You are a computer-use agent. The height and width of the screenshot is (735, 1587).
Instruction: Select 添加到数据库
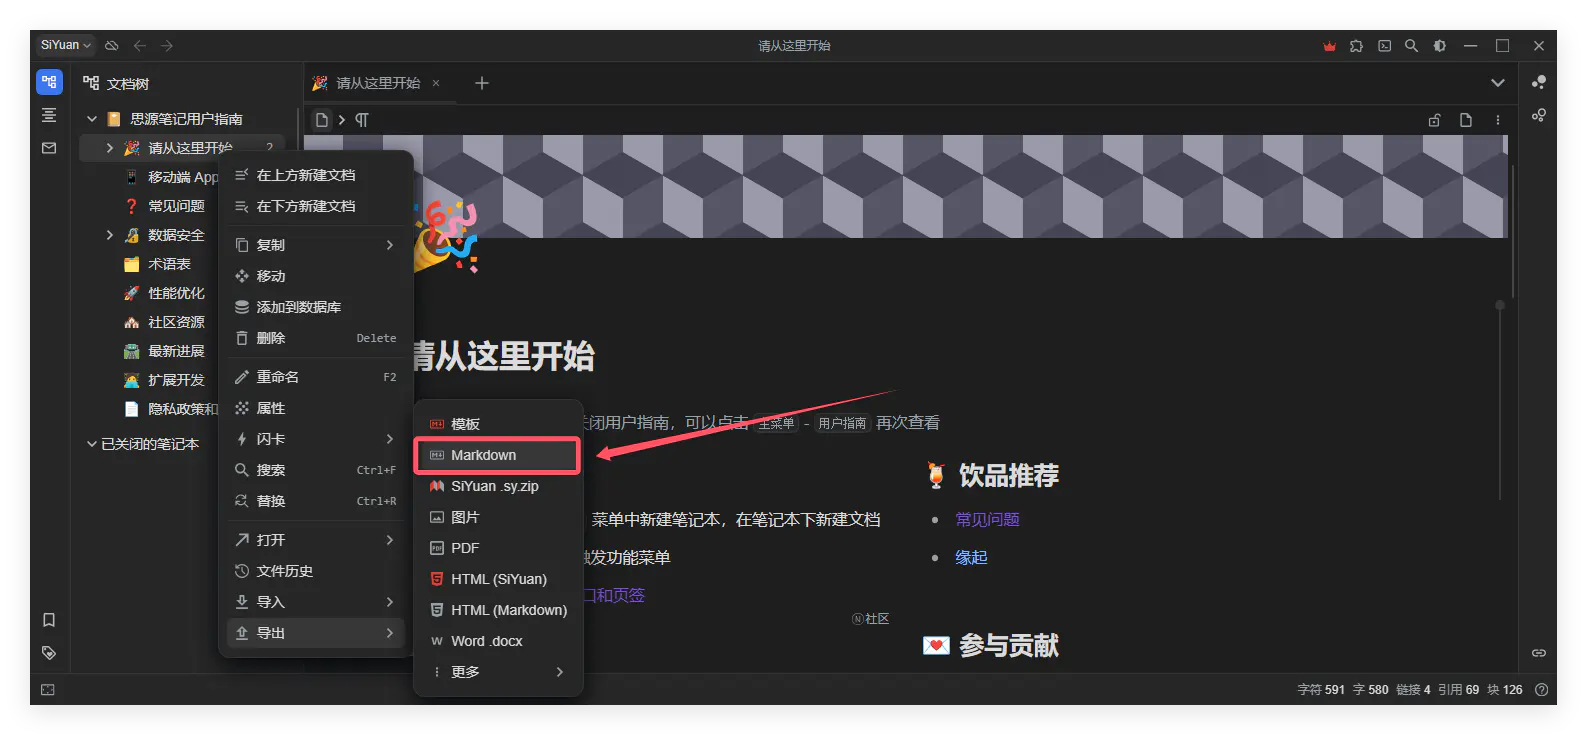click(x=315, y=307)
